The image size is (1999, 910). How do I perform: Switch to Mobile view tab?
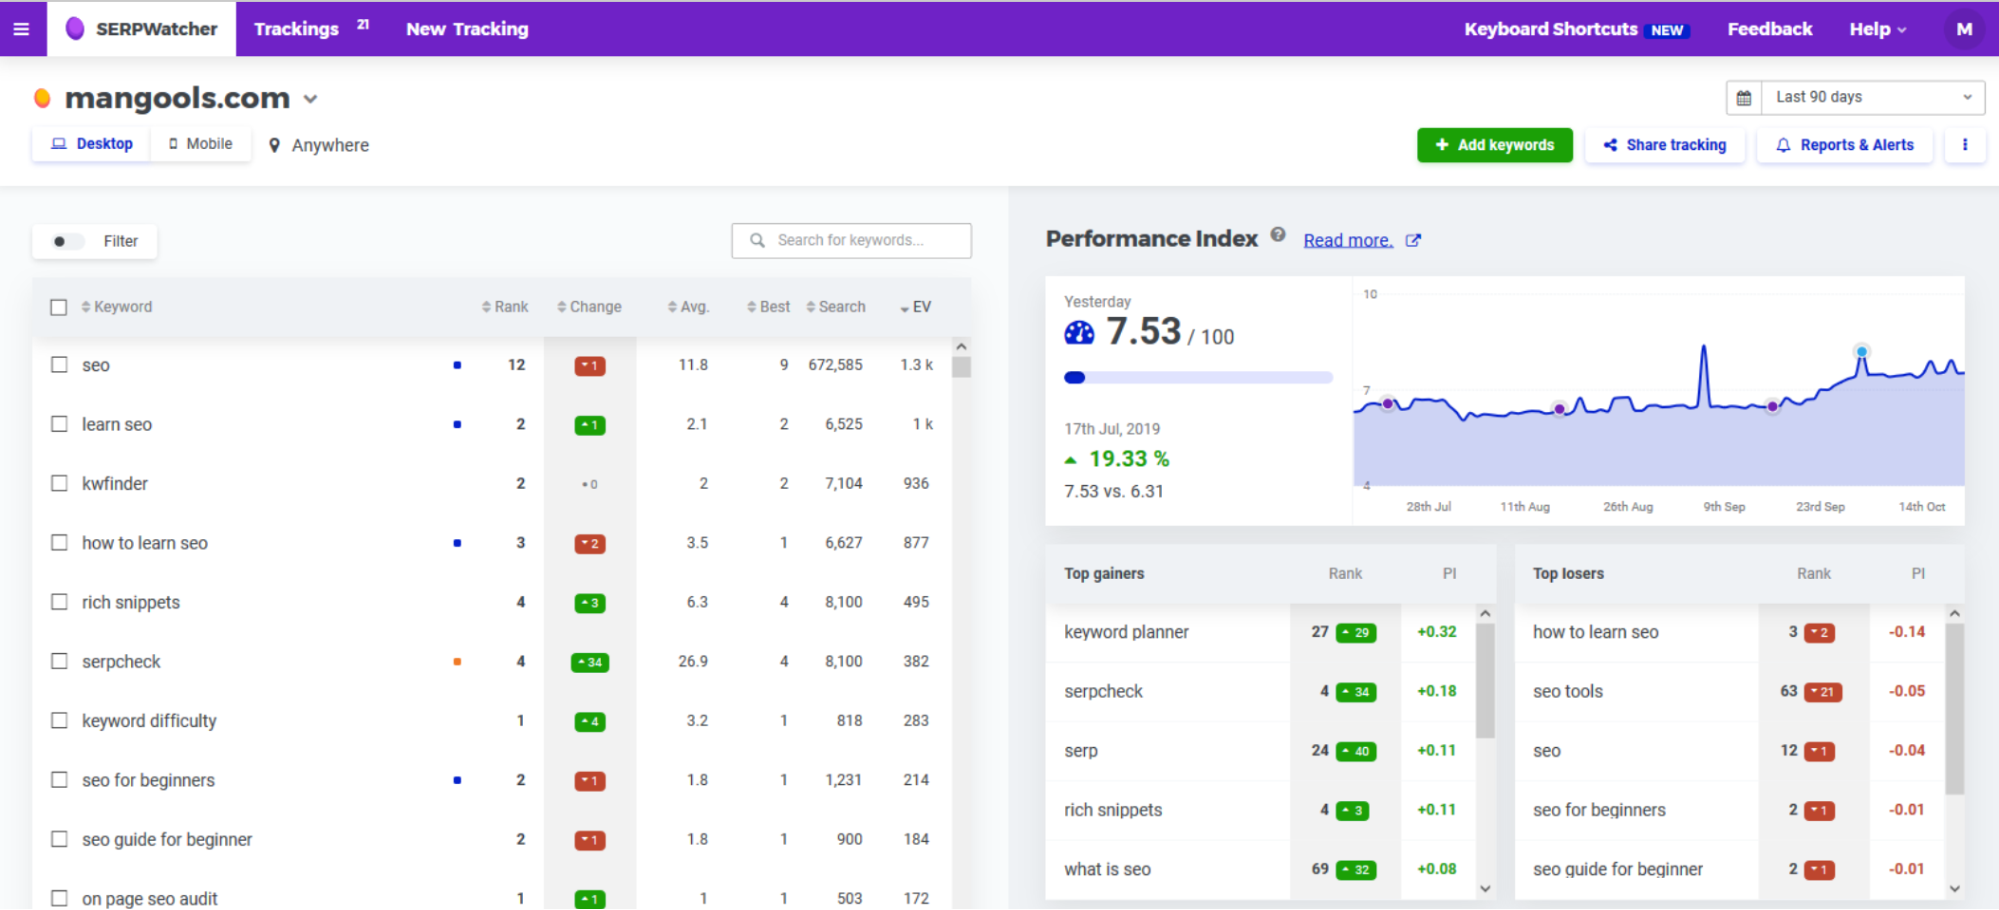point(200,144)
